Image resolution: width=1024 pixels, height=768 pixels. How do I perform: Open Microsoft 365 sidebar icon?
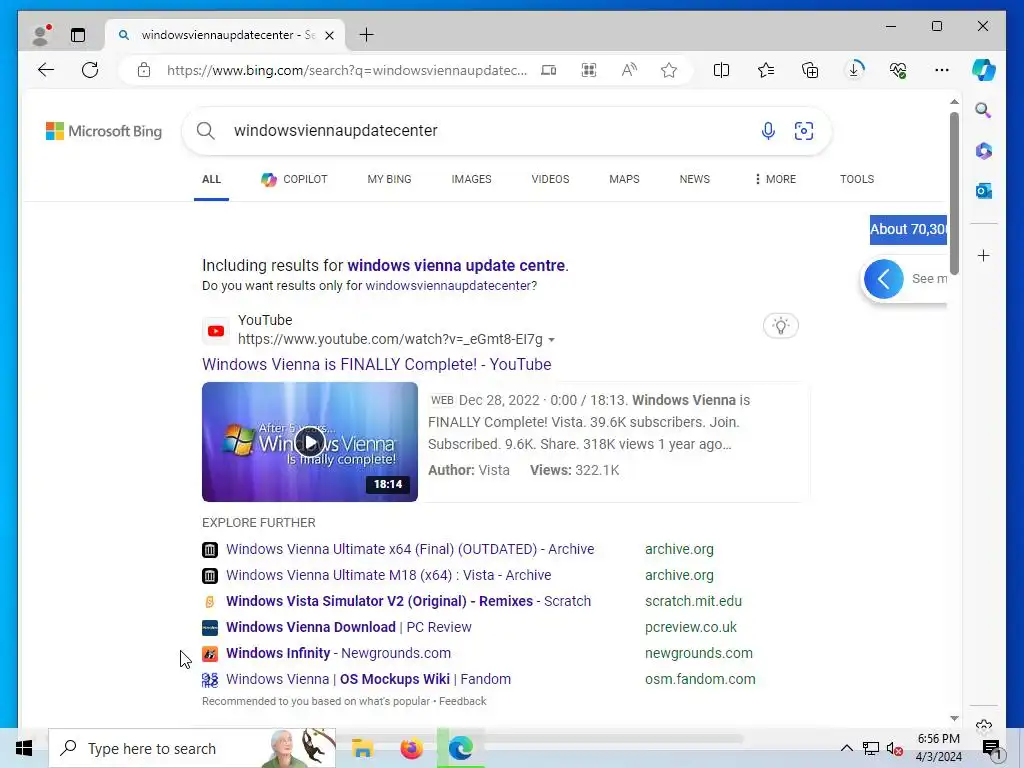[x=984, y=151]
